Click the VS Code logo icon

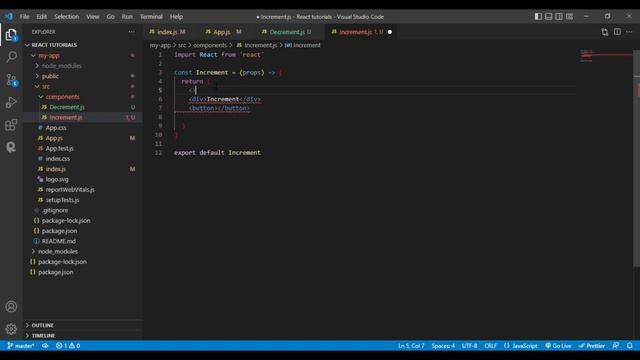tap(9, 17)
